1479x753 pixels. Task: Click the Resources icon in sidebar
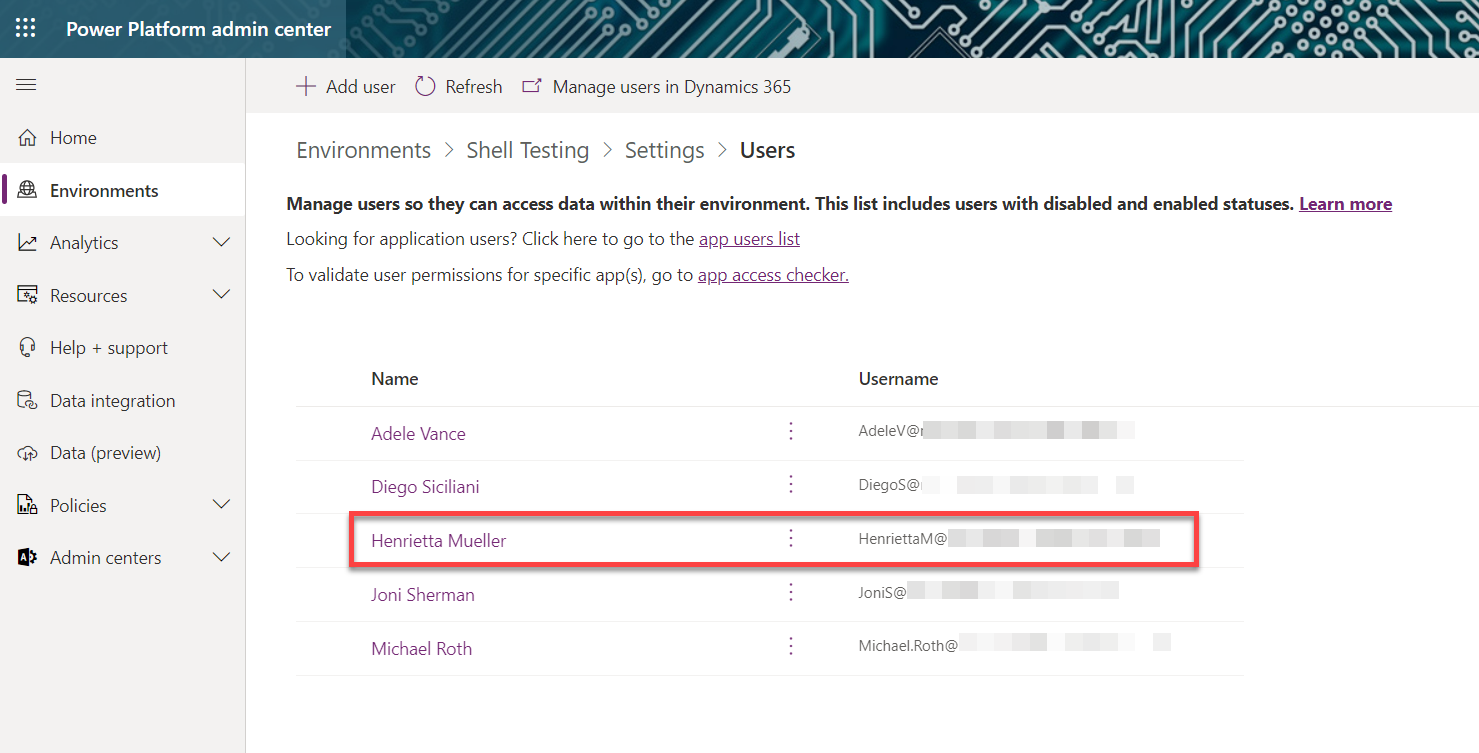[x=27, y=295]
